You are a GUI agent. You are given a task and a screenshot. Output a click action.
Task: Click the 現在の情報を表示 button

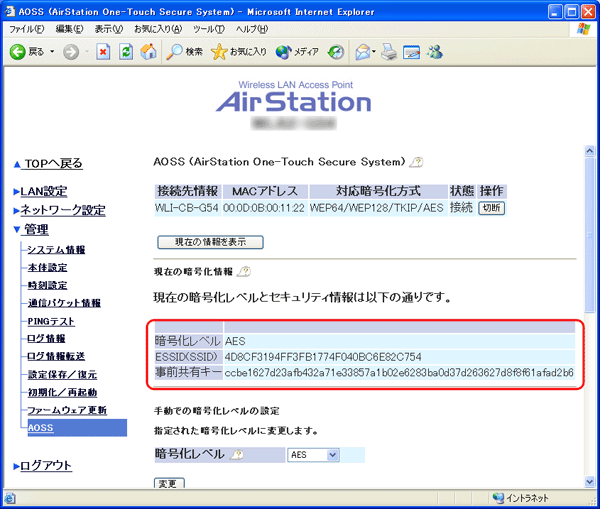click(210, 242)
